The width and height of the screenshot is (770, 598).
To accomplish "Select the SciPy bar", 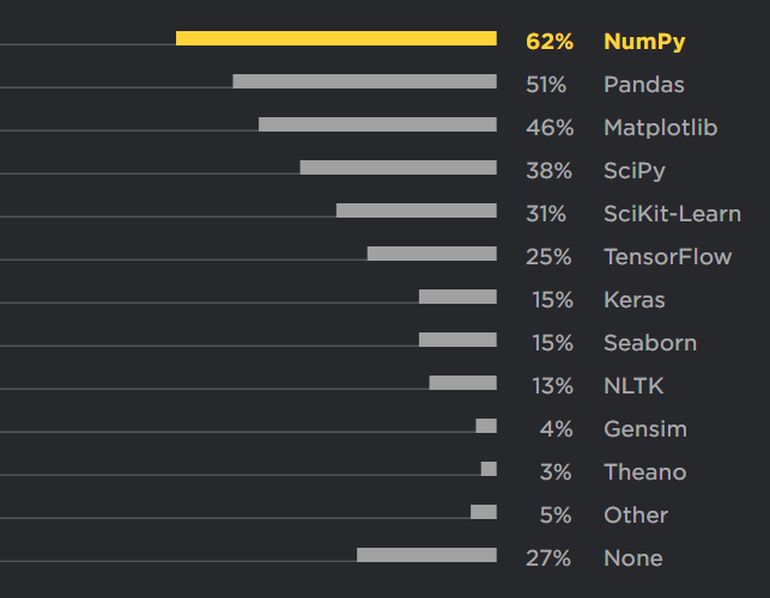I will pos(398,167).
